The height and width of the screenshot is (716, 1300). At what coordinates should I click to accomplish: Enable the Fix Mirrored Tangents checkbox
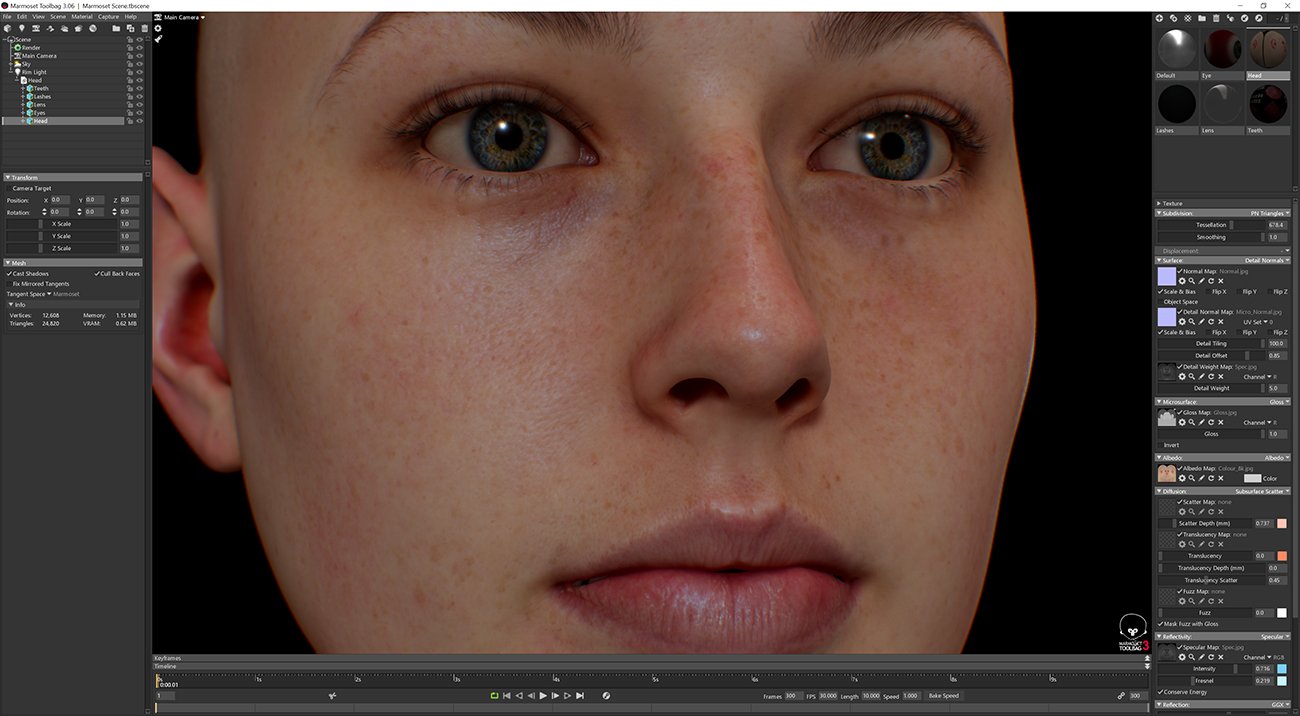[x=9, y=283]
